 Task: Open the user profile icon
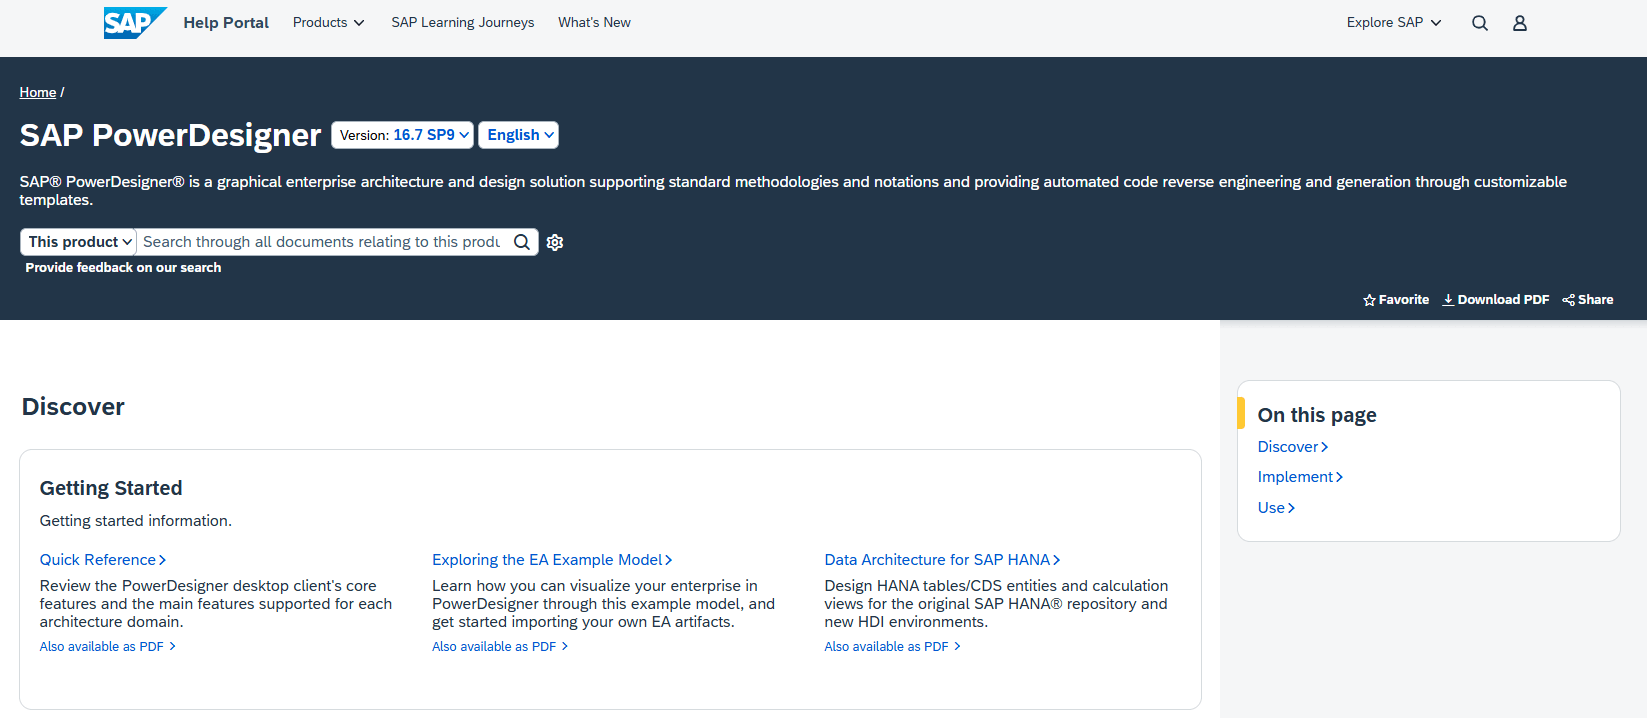click(1520, 23)
